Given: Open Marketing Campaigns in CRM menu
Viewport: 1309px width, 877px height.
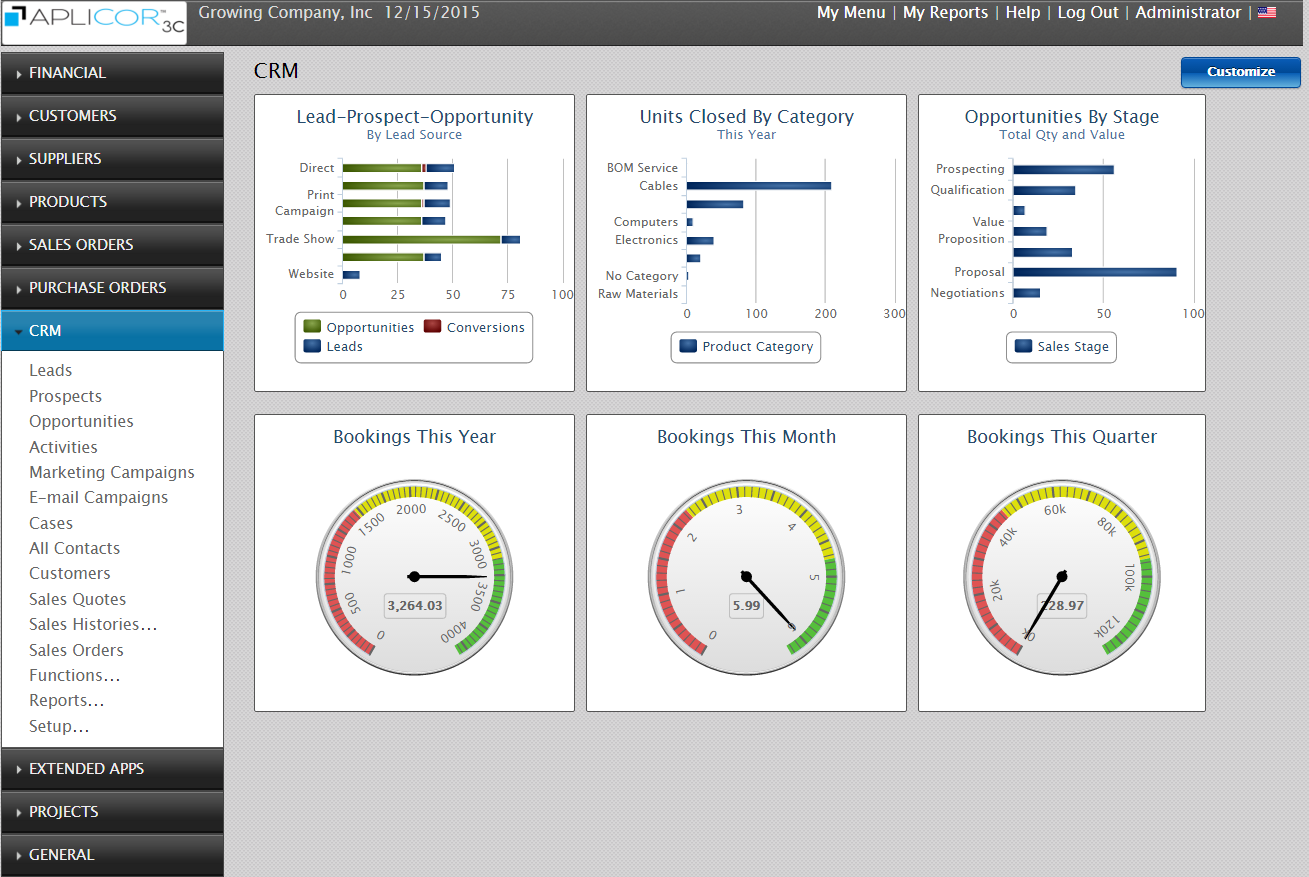Looking at the screenshot, I should 112,472.
